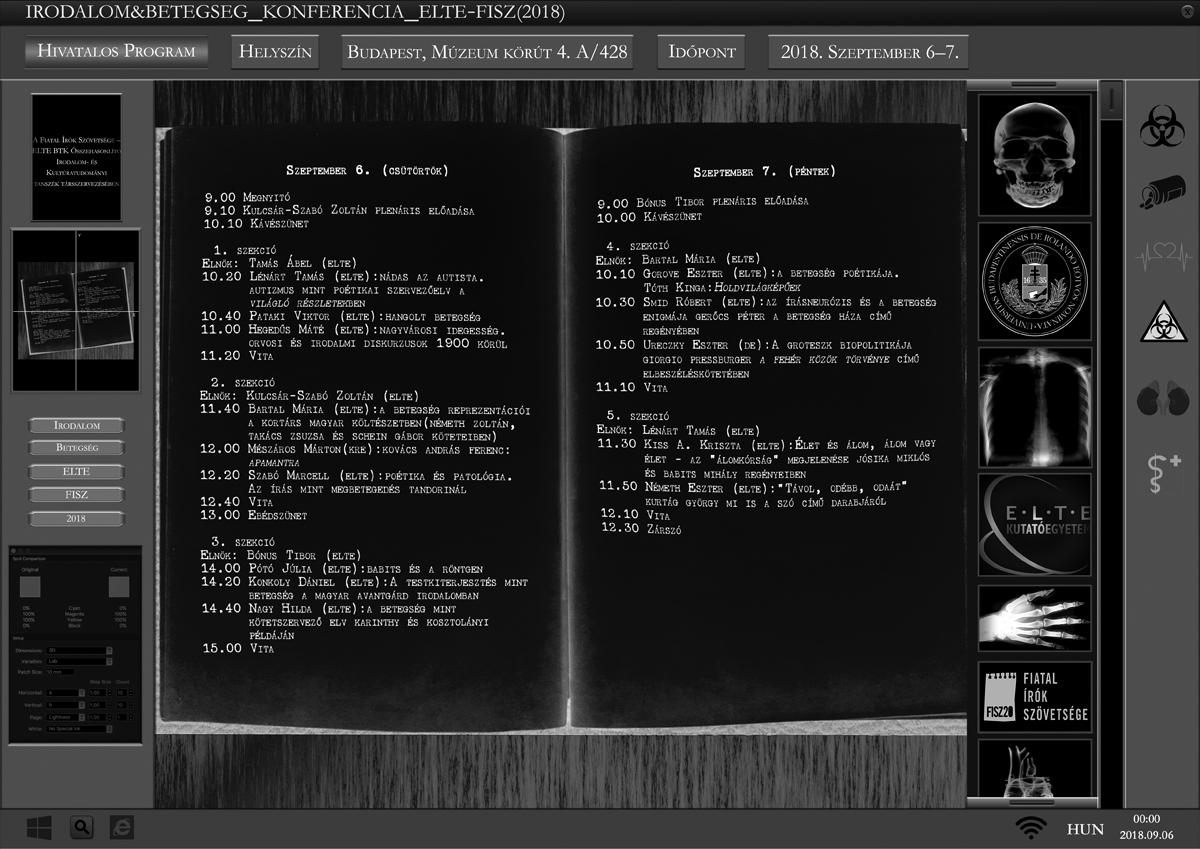Click the ELTE tag button
Viewport: 1200px width, 849px height.
coord(77,471)
